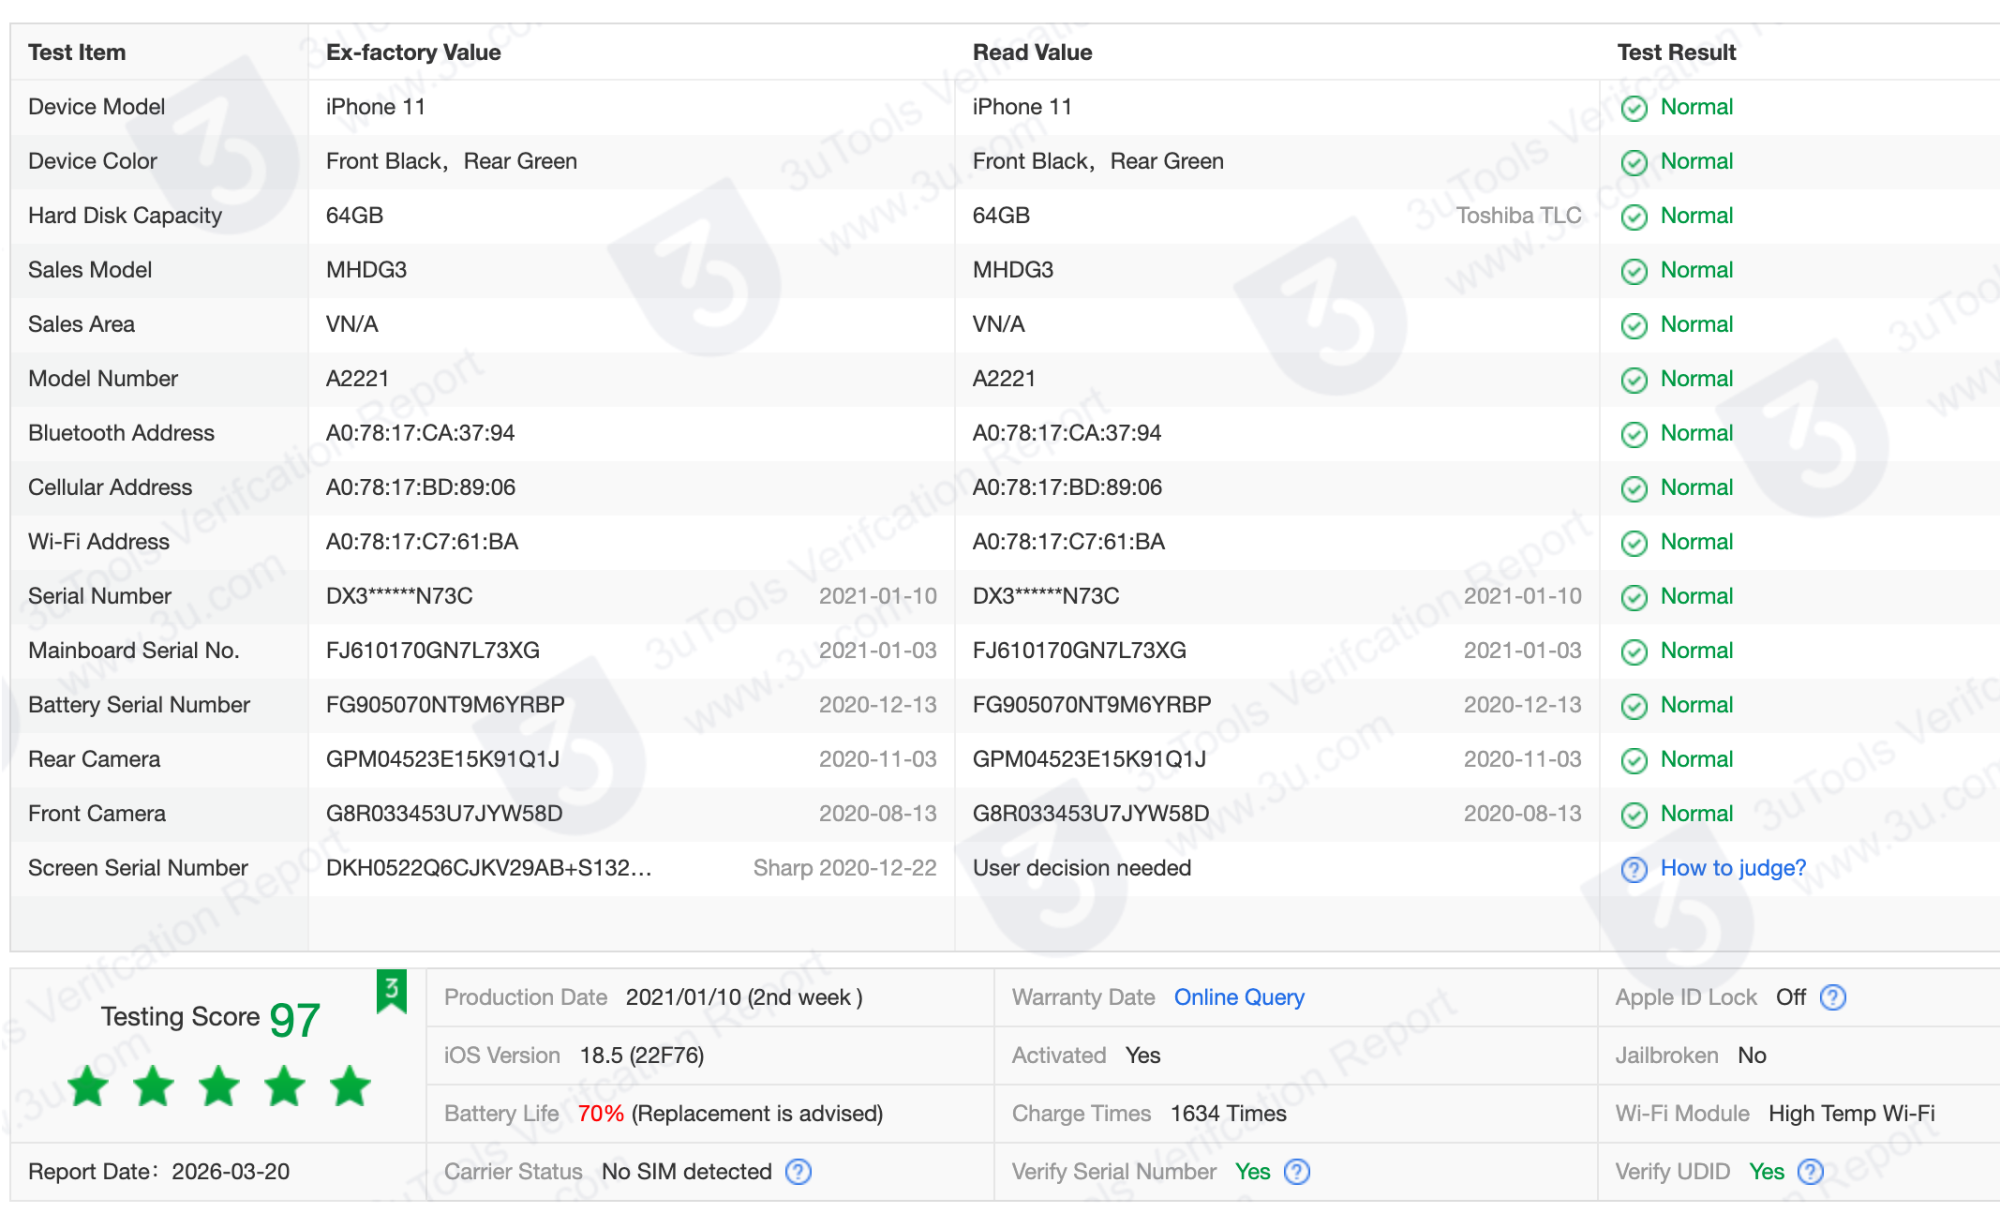Click the Normal checkmark for Wi-Fi Address

1634,541
